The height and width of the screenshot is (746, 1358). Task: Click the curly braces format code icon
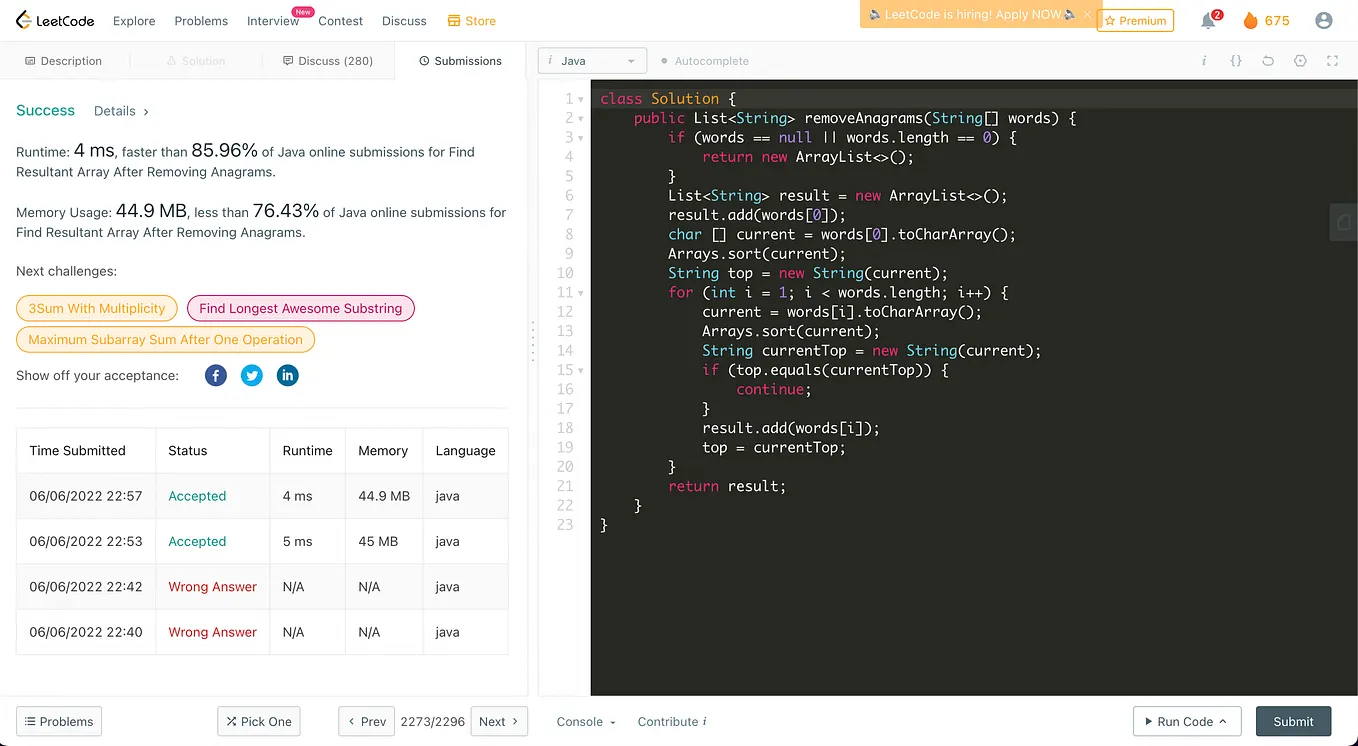point(1236,61)
